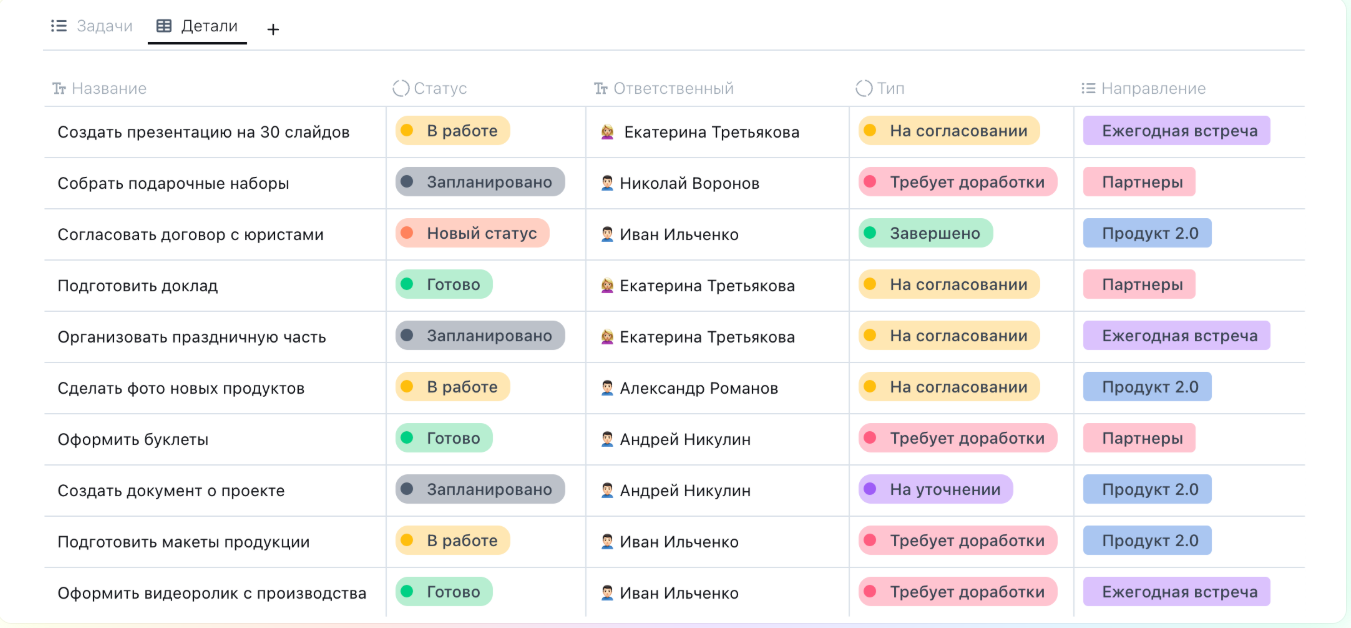Click the list icon on the Задачи tab
This screenshot has width=1351, height=628.
pos(59,25)
